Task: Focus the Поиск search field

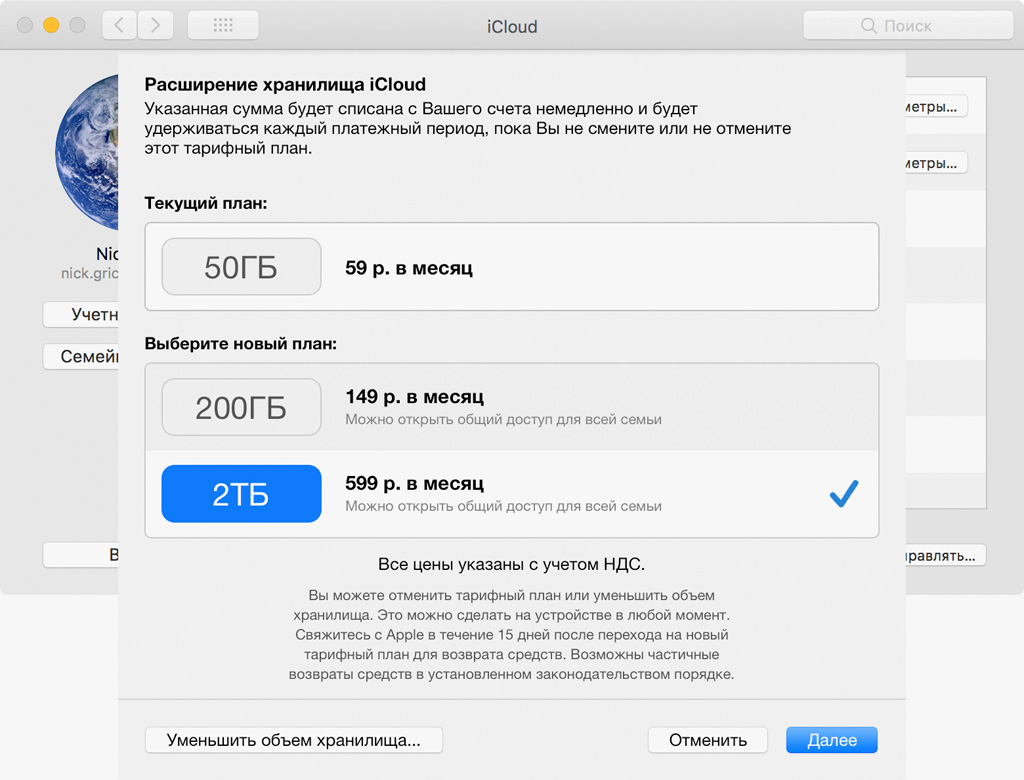Action: point(908,25)
